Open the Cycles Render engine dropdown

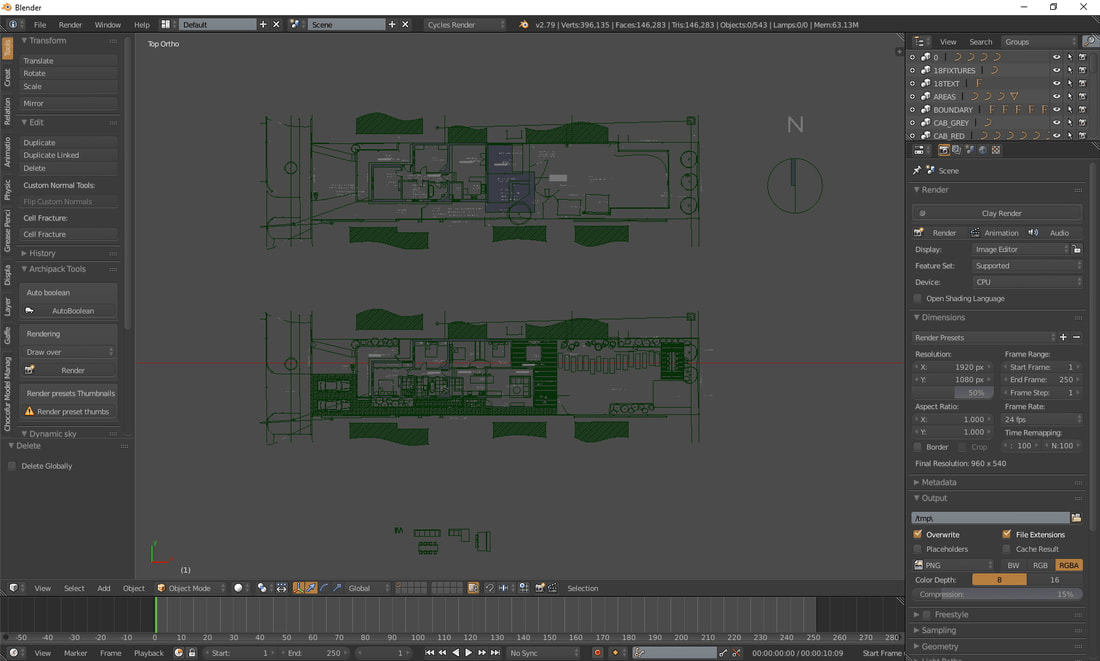pyautogui.click(x=466, y=24)
